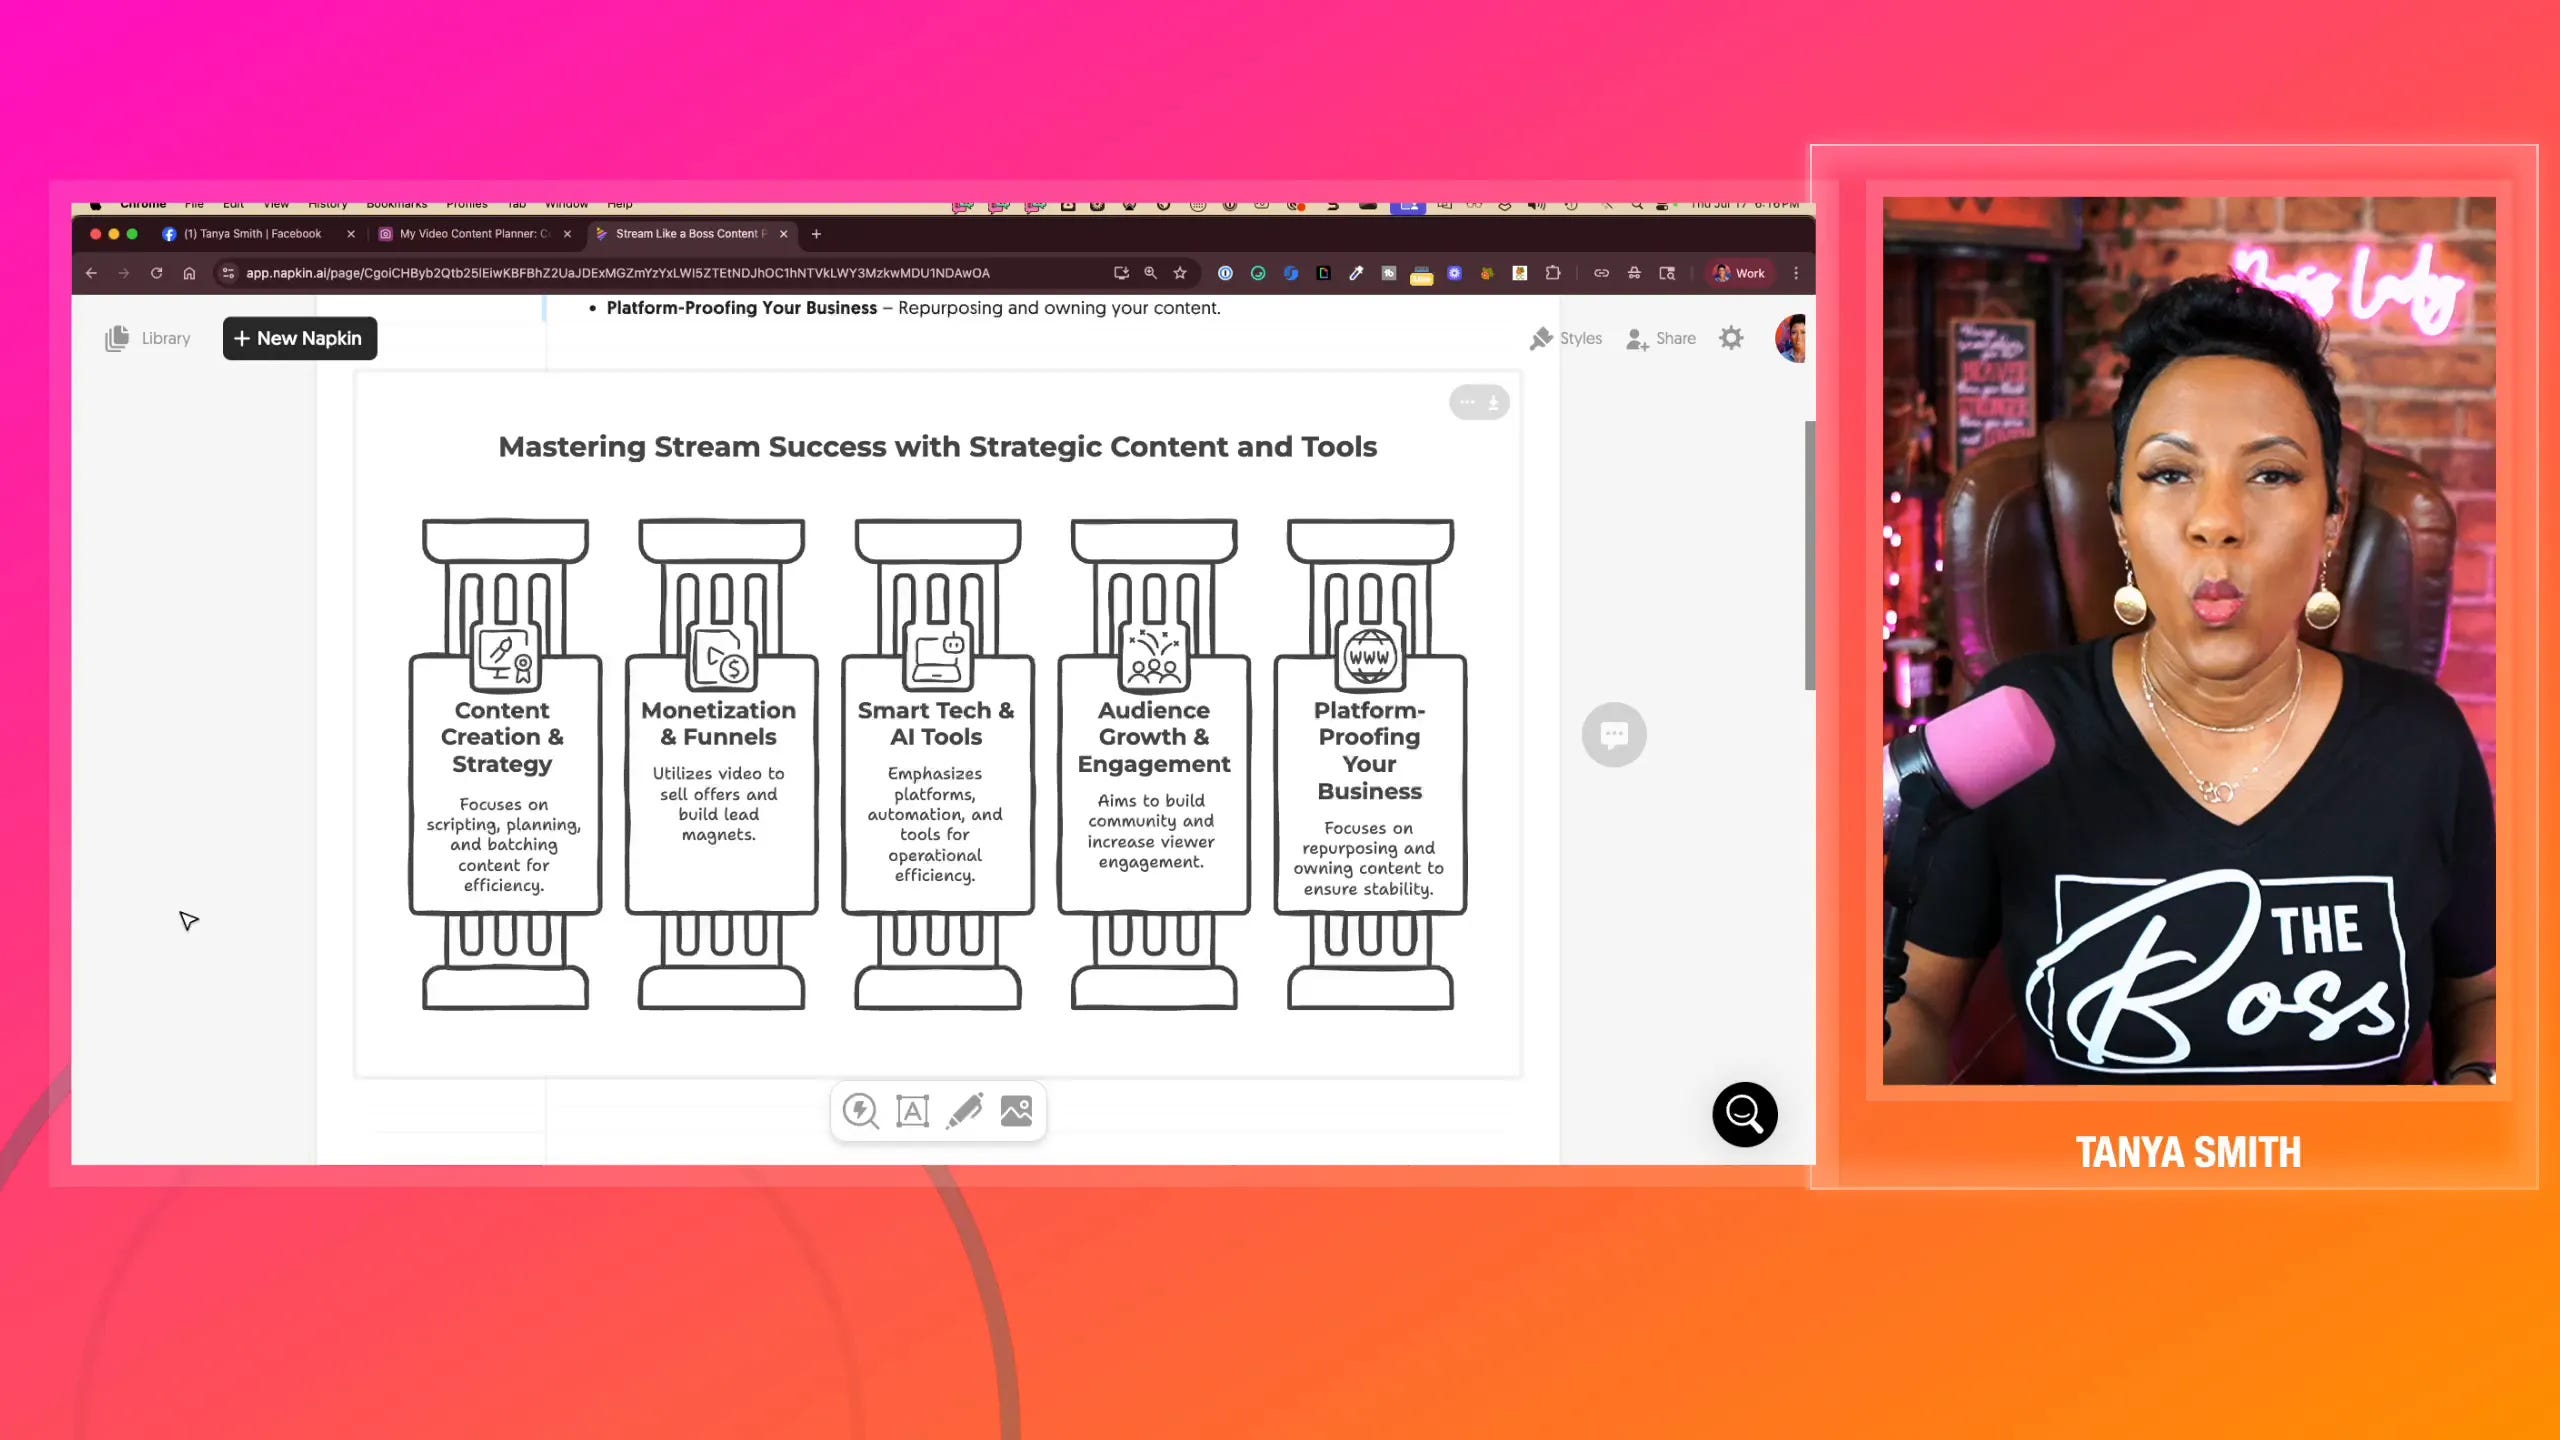Select the pen sketch tool
This screenshot has width=2560, height=1440.
pyautogui.click(x=964, y=1111)
